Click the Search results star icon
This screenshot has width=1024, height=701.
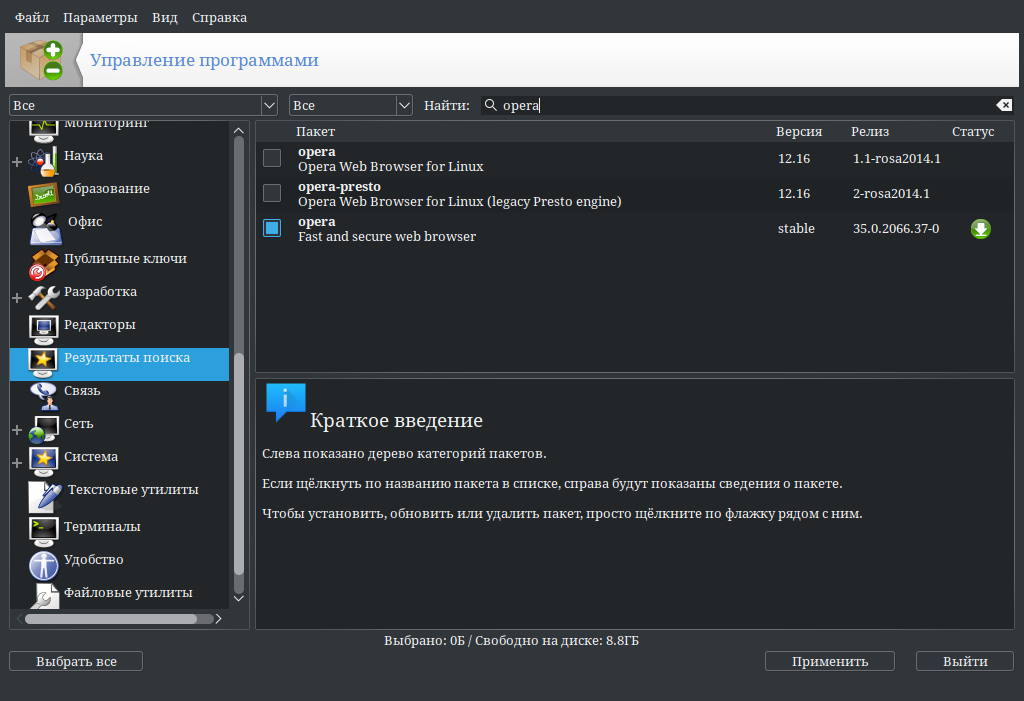43,362
